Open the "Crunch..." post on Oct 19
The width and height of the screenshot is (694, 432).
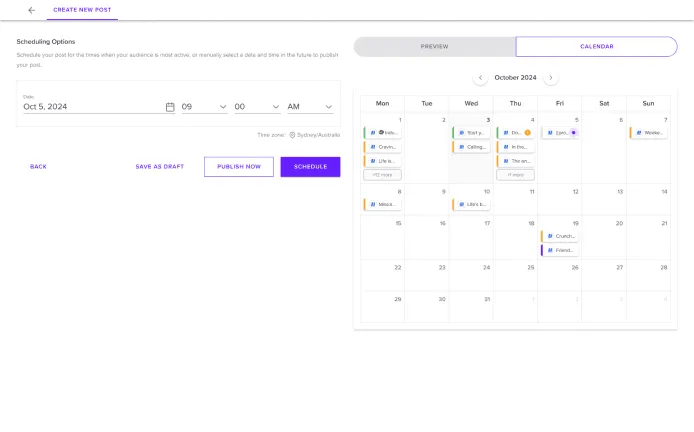[559, 236]
